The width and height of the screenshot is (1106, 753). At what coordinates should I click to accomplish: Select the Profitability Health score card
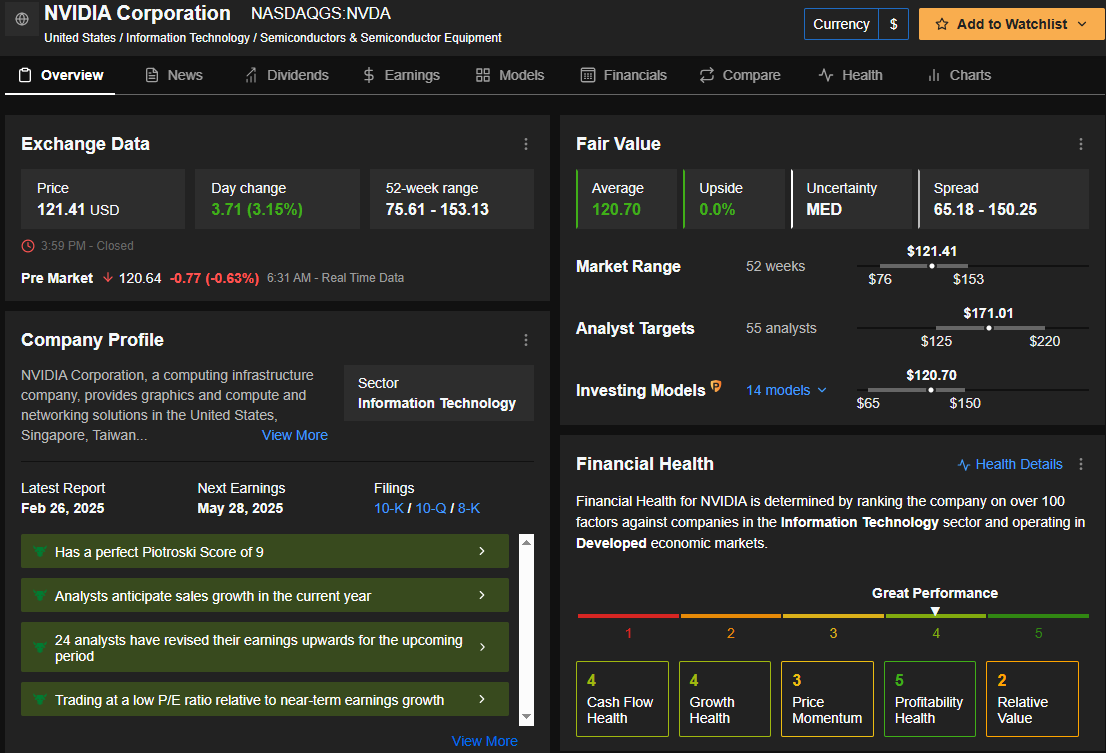click(x=930, y=699)
